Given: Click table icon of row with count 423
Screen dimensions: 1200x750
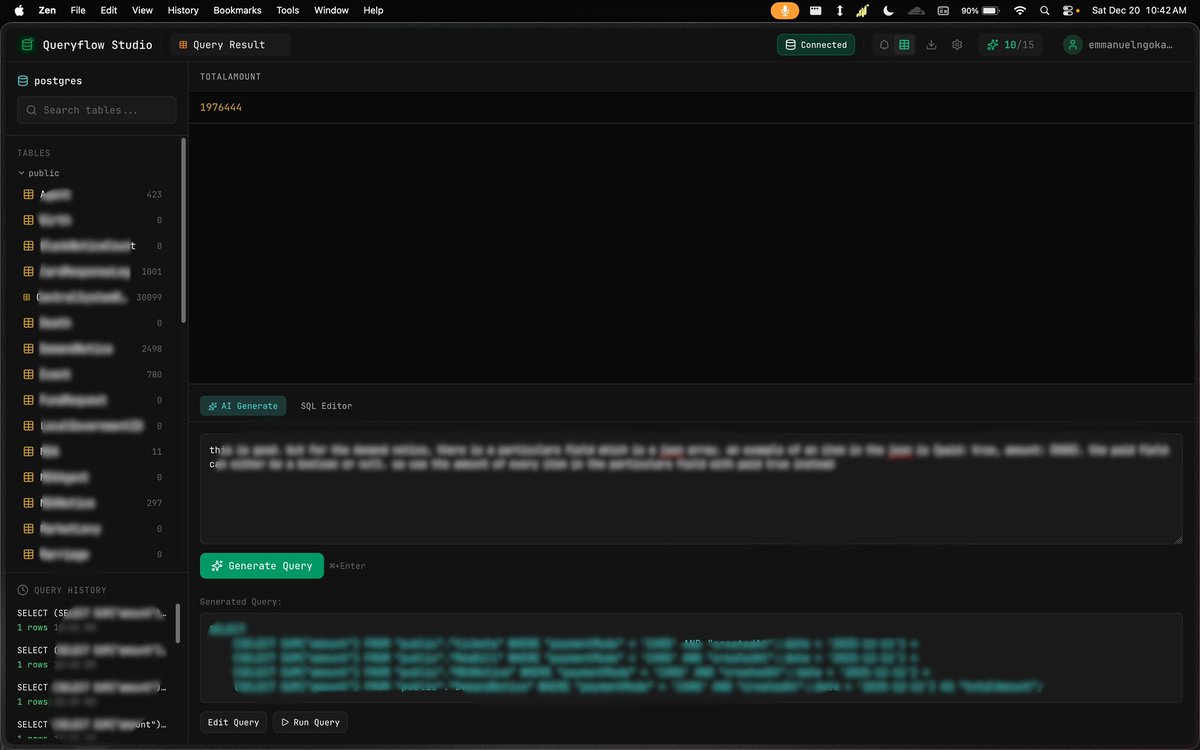Looking at the screenshot, I should tap(29, 195).
